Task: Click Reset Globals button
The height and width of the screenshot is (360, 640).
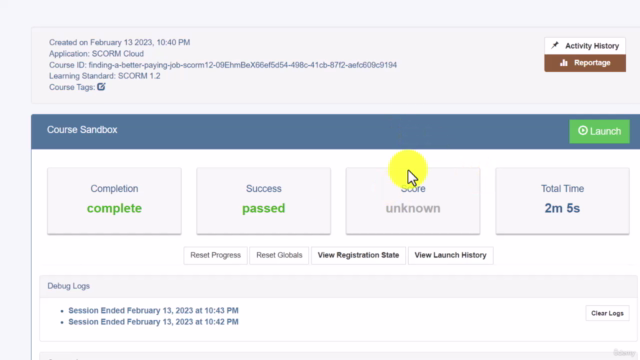Action: click(279, 255)
